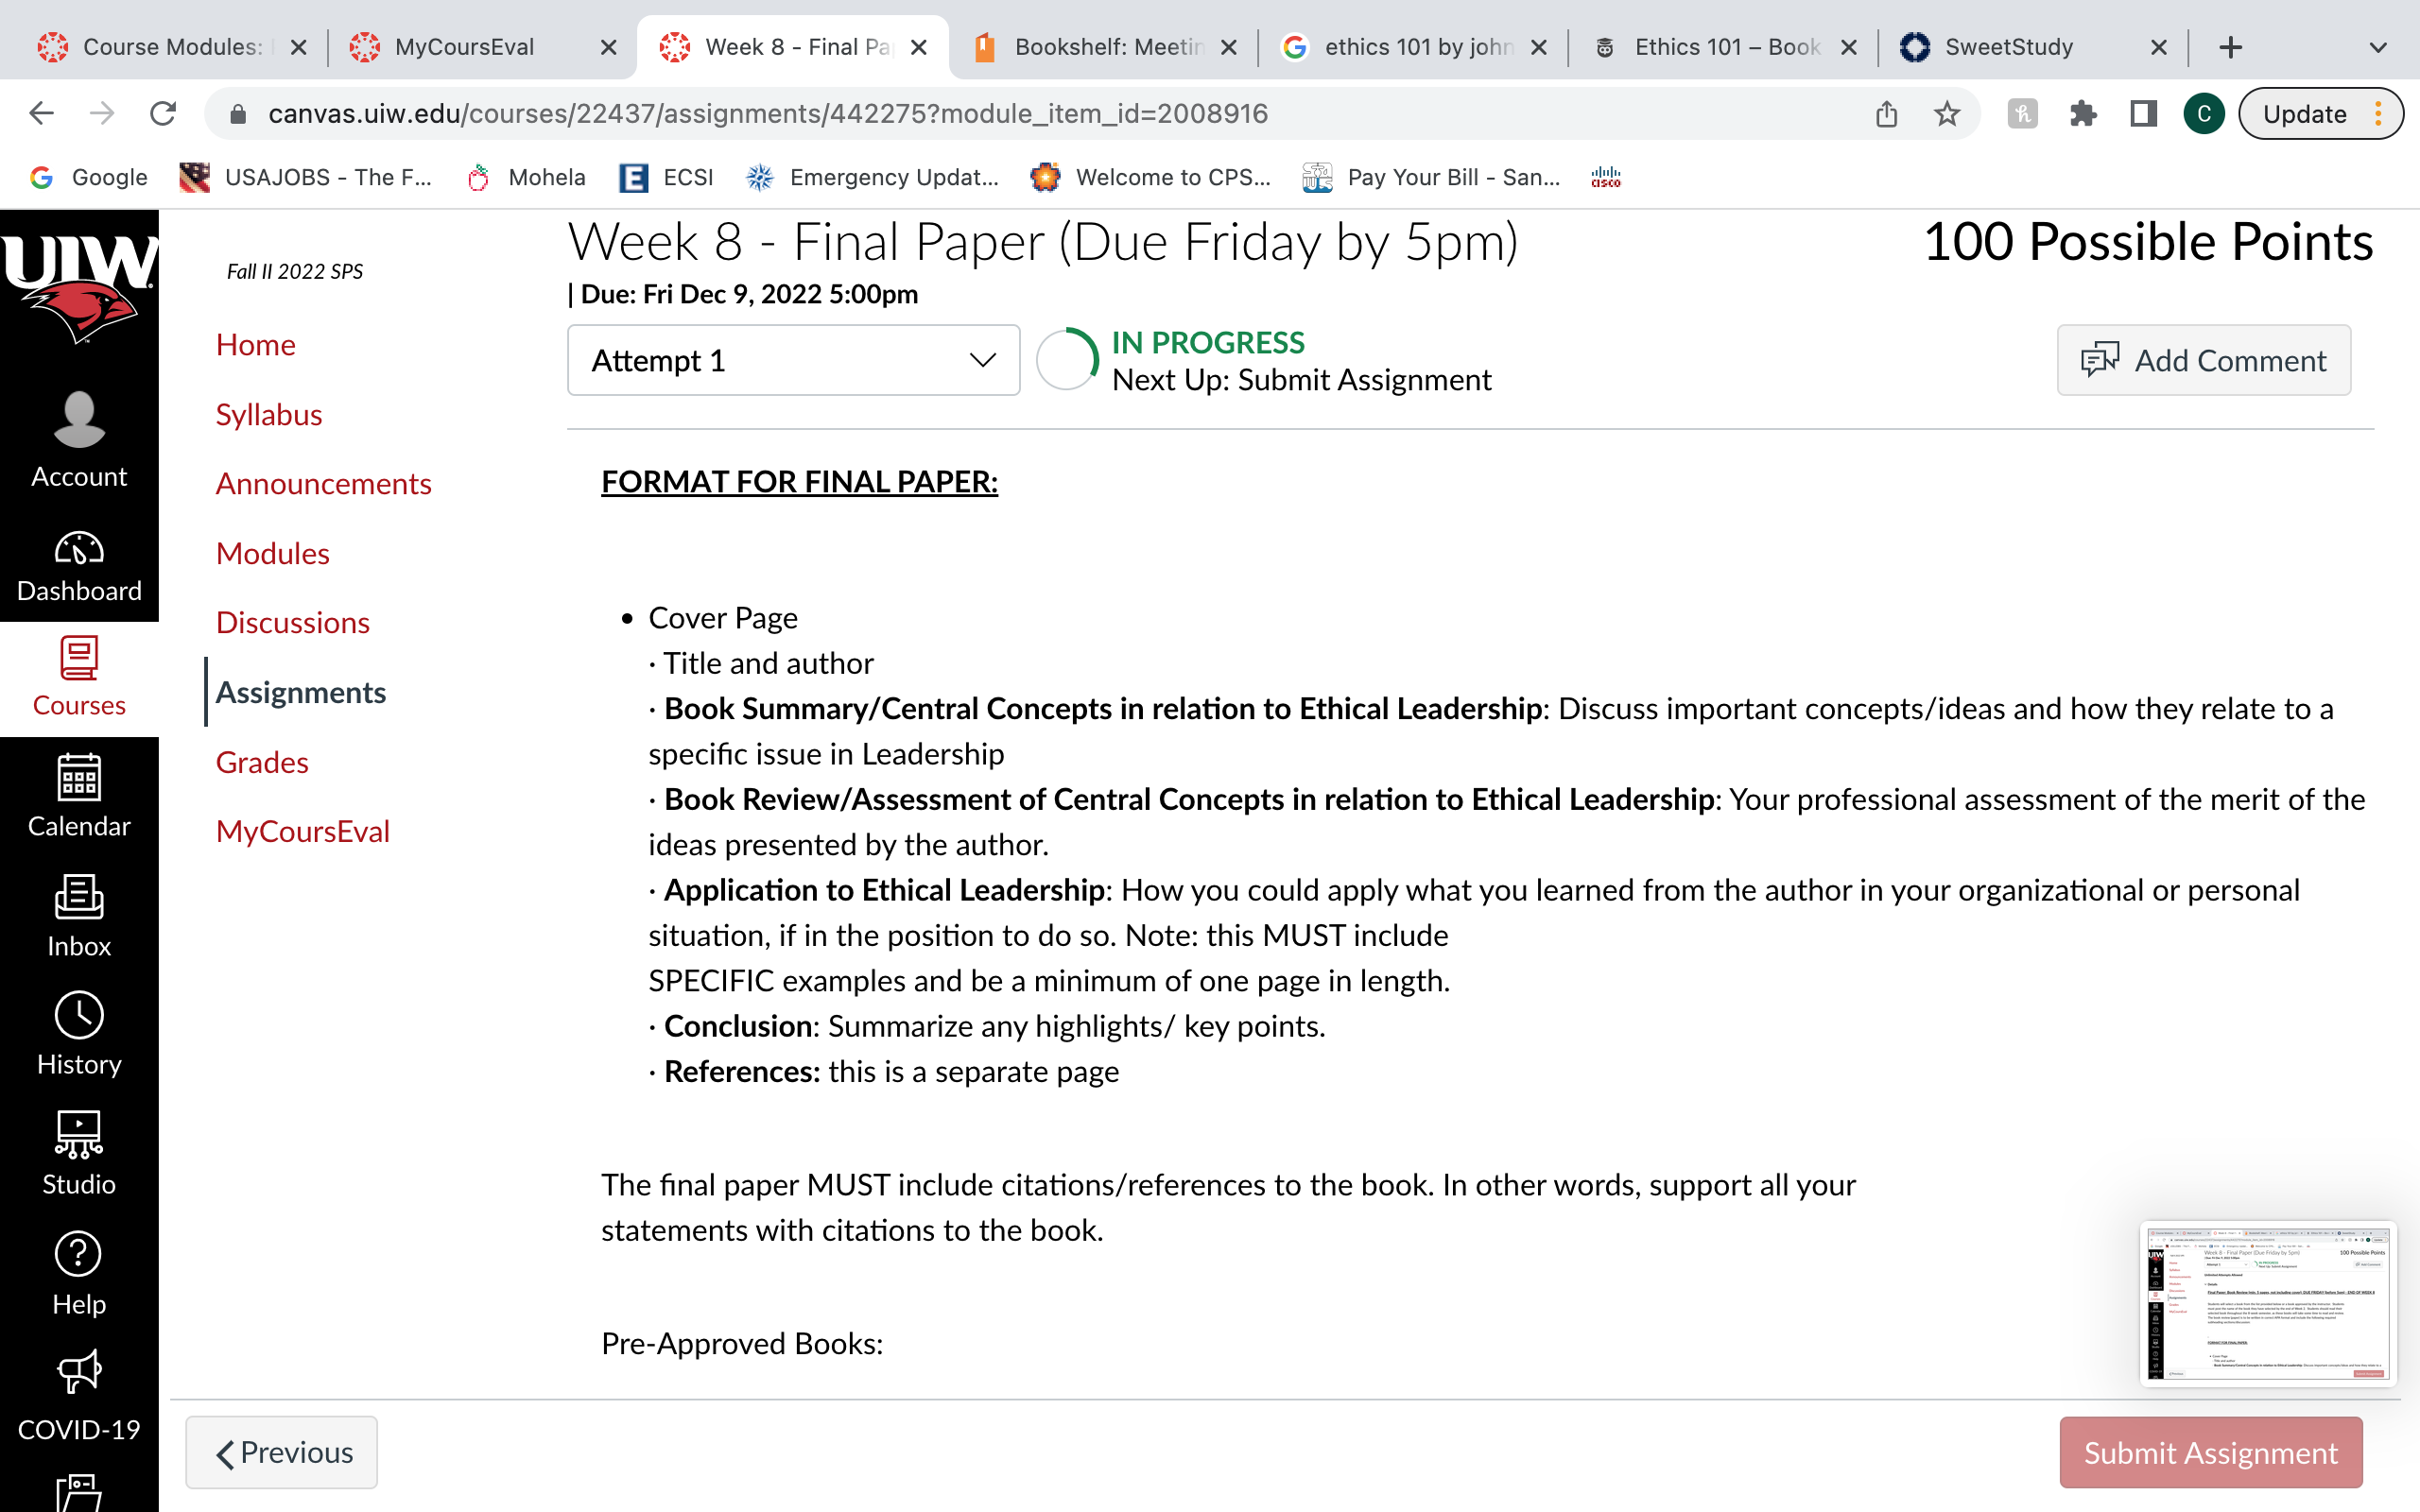Open the Calendar from global navigation
This screenshot has width=2420, height=1512.
coord(79,797)
